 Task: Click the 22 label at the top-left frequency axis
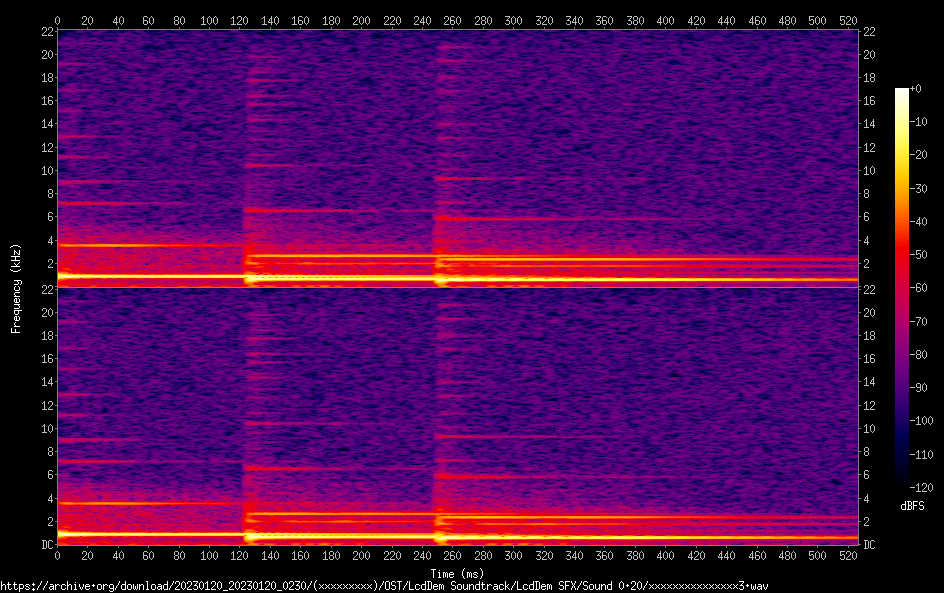tap(46, 32)
